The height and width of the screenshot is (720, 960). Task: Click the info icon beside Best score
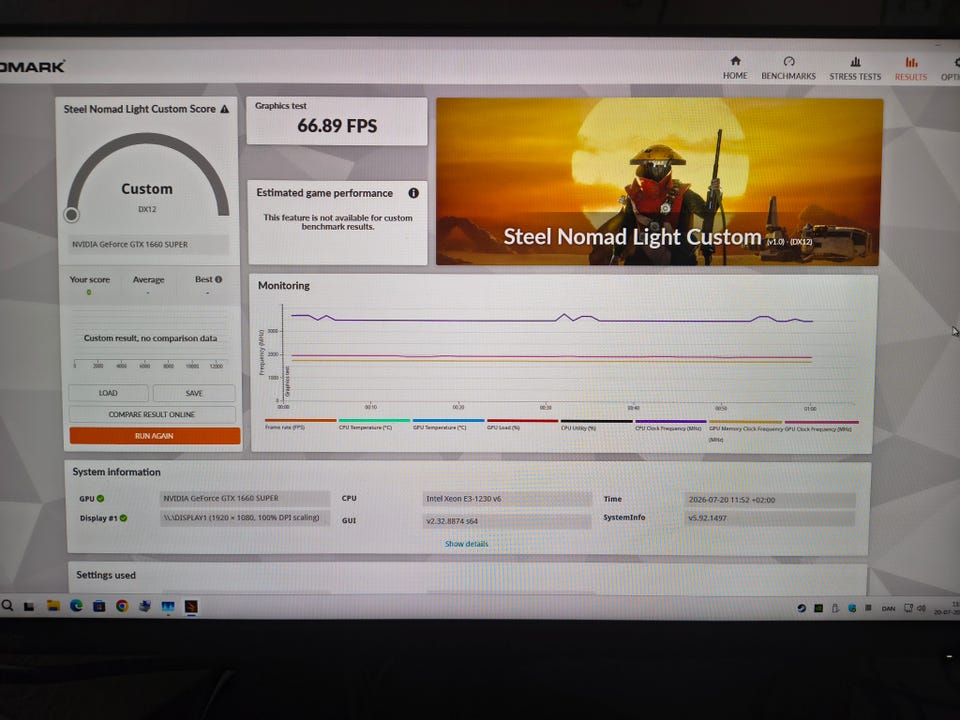pyautogui.click(x=219, y=279)
